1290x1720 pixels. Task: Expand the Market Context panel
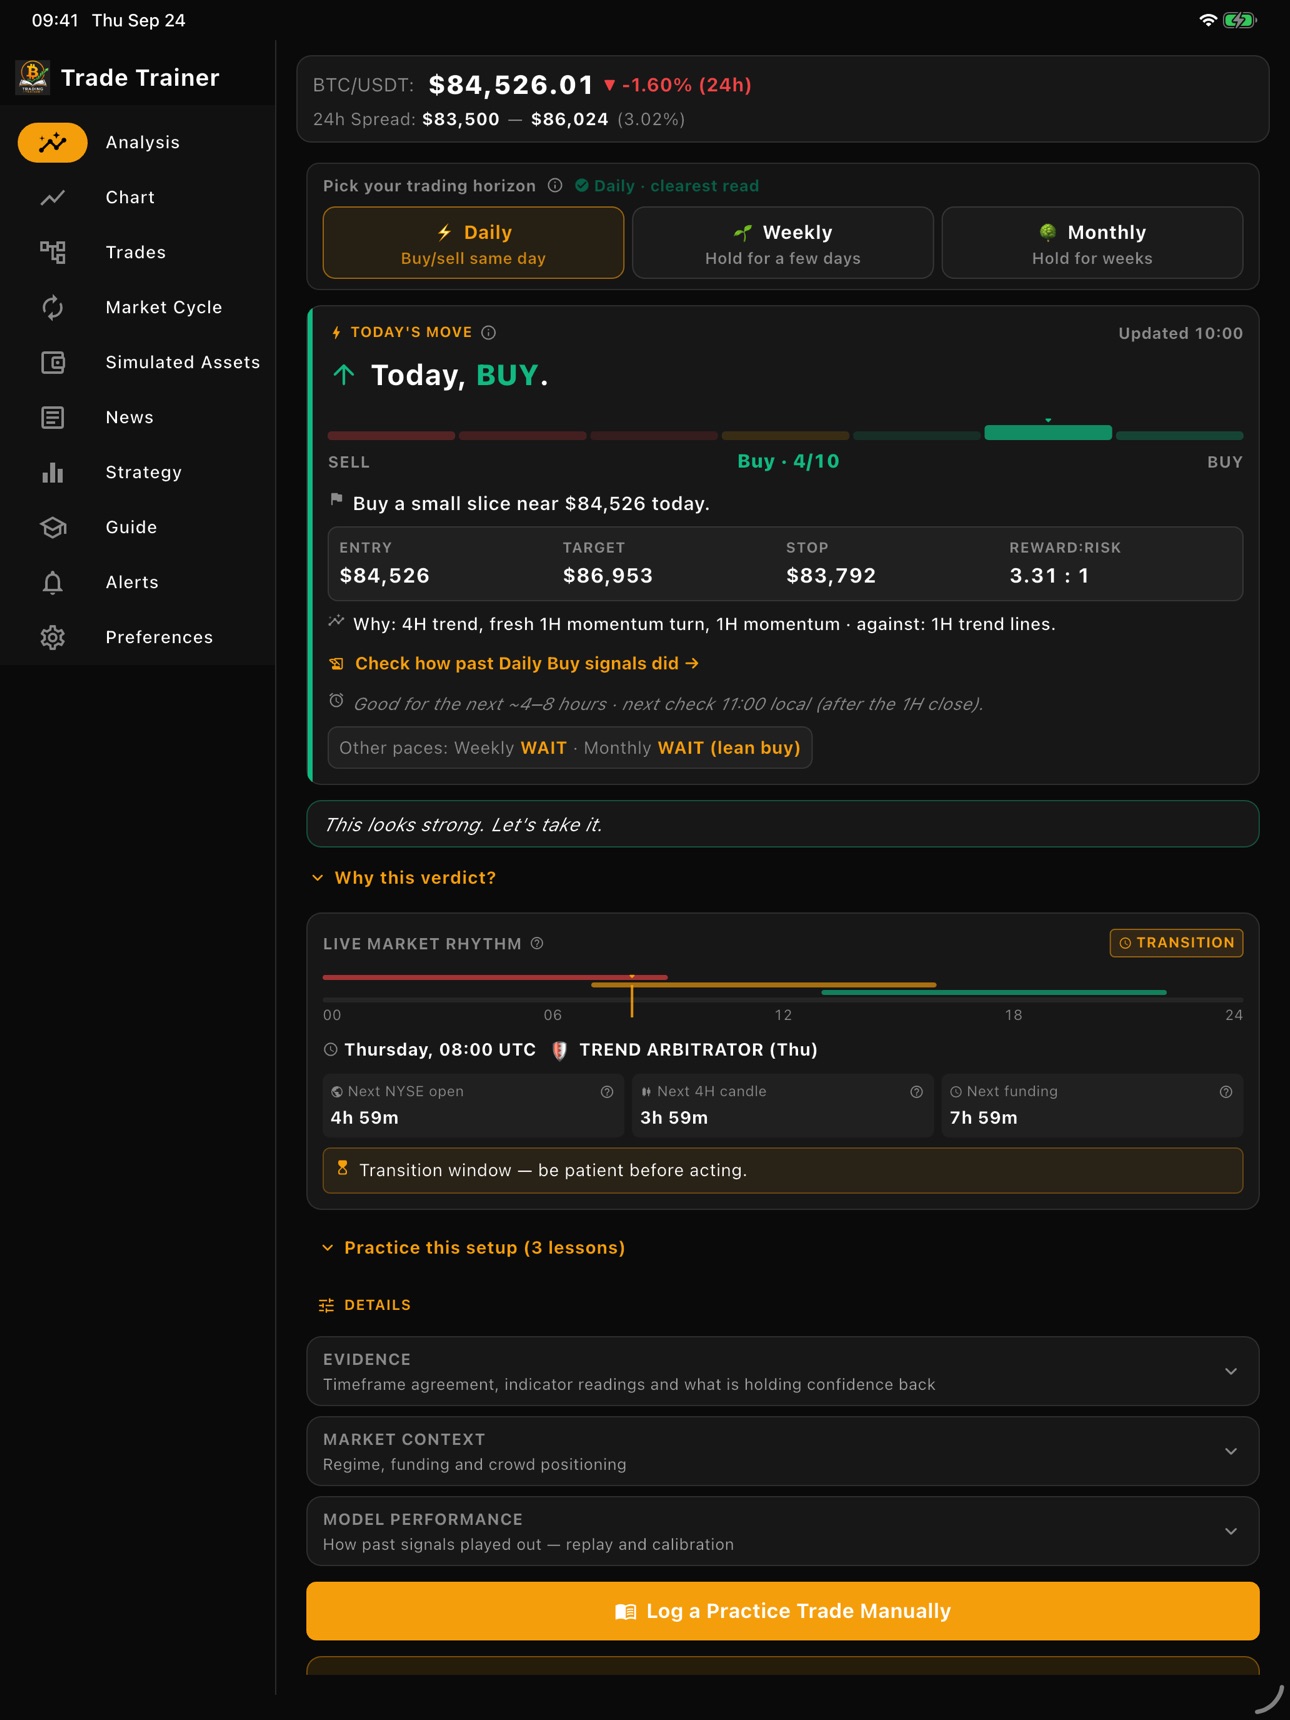(783, 1451)
